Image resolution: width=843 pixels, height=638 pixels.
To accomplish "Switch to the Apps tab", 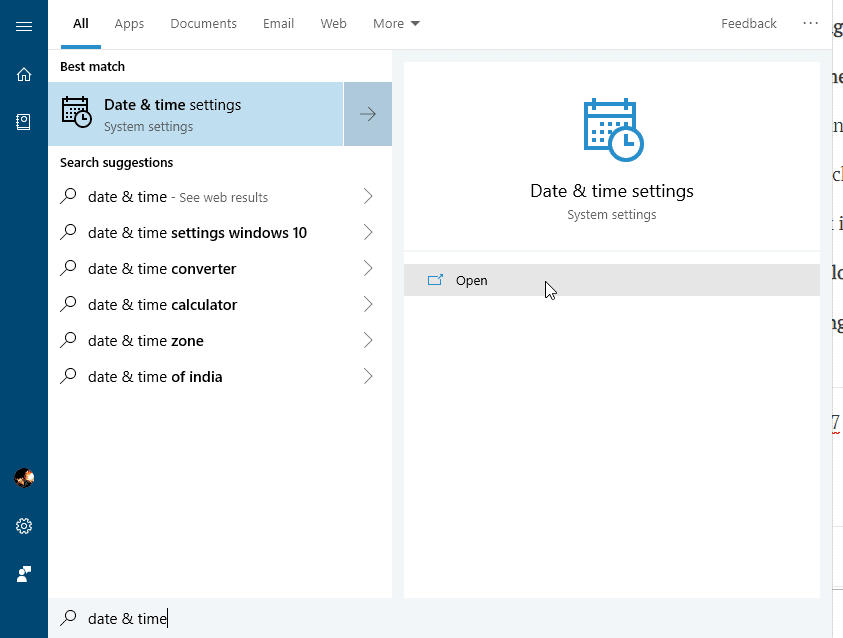I will tap(129, 24).
